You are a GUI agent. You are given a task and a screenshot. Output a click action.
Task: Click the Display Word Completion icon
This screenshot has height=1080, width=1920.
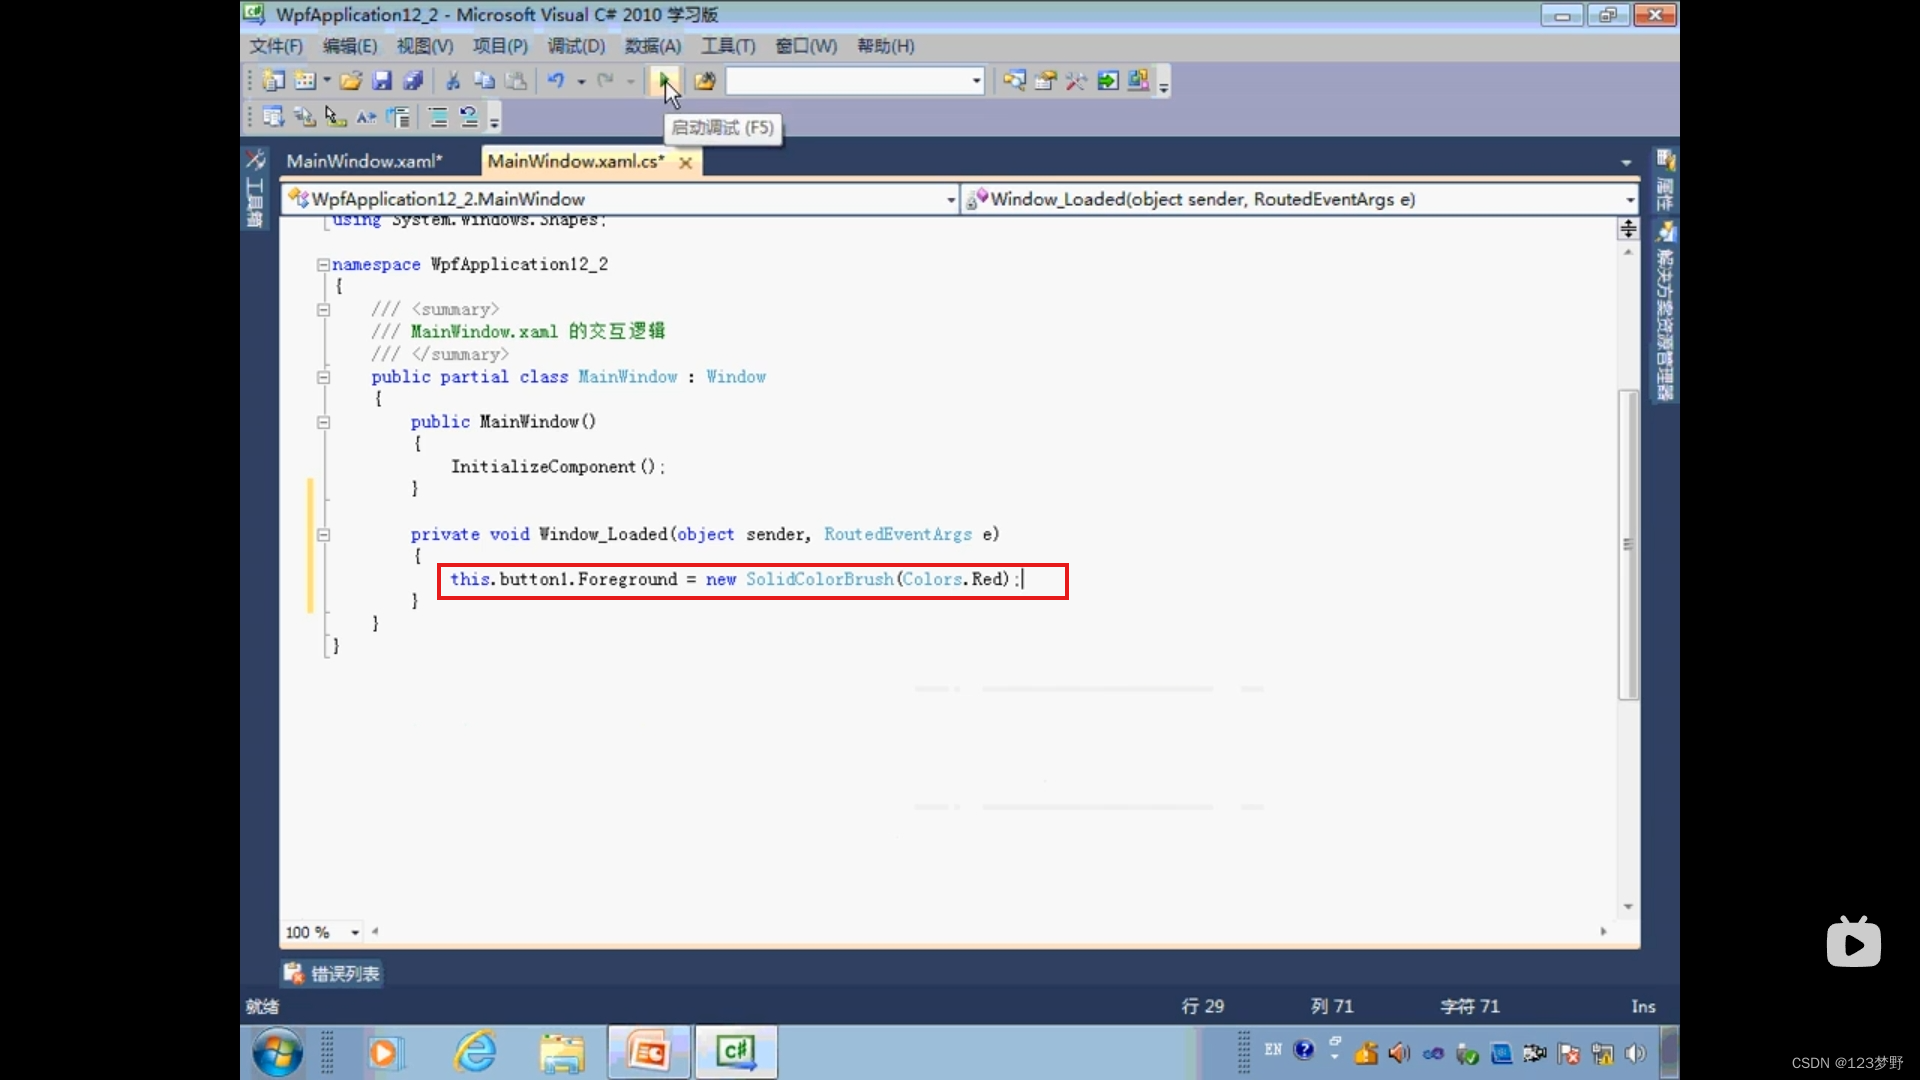click(x=366, y=117)
